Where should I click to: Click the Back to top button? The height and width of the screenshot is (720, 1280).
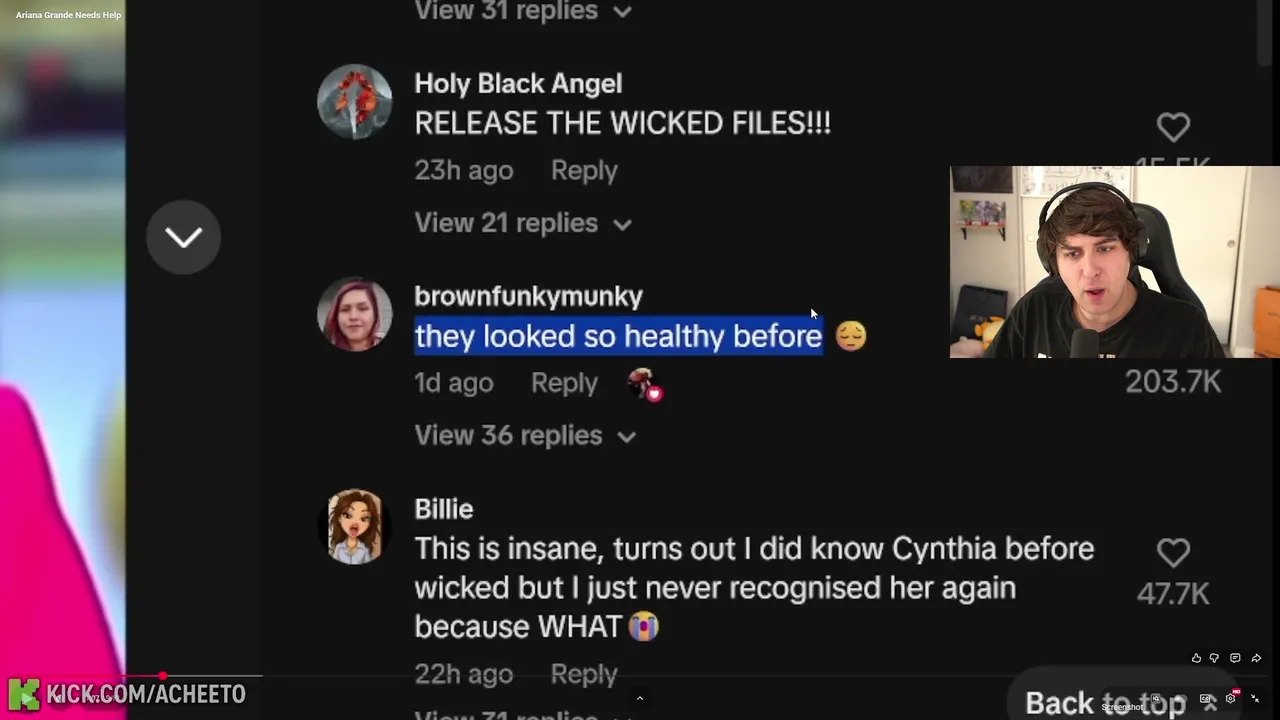(x=1120, y=703)
